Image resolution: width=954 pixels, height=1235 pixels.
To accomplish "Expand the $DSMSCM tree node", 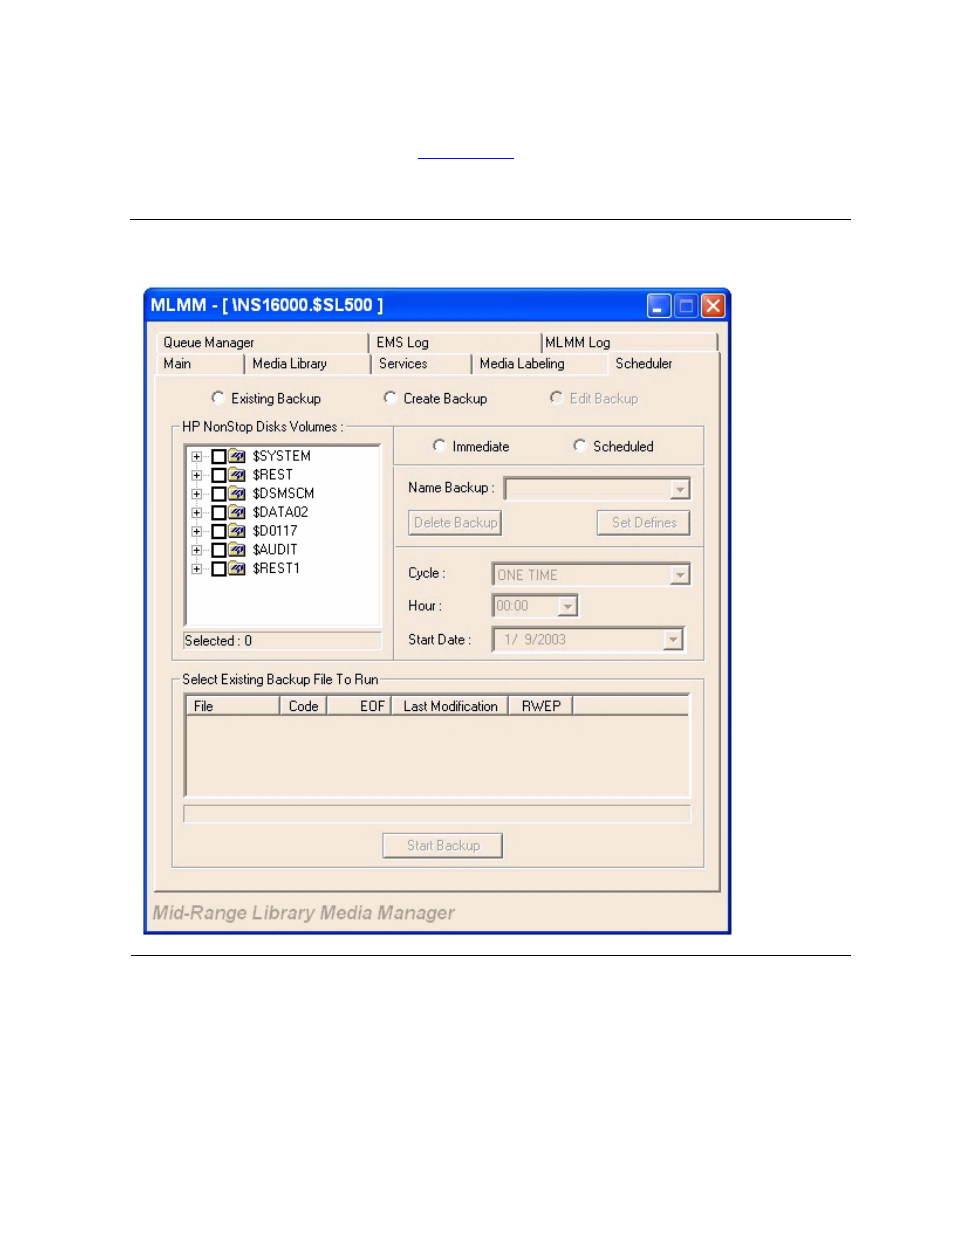I will pyautogui.click(x=197, y=494).
